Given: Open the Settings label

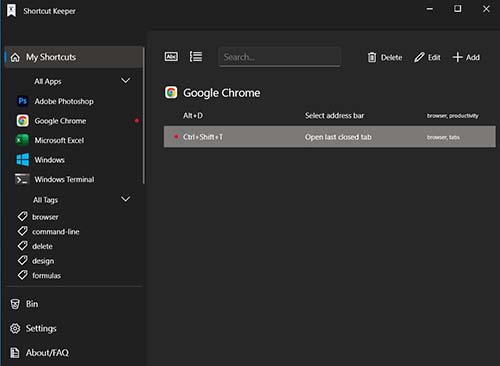Looking at the screenshot, I should pos(41,328).
